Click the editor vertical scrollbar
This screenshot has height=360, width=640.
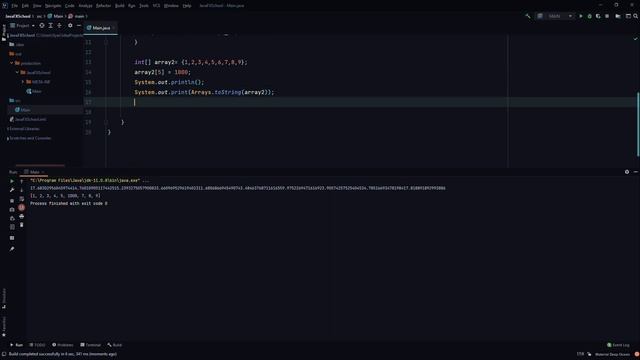click(x=638, y=124)
